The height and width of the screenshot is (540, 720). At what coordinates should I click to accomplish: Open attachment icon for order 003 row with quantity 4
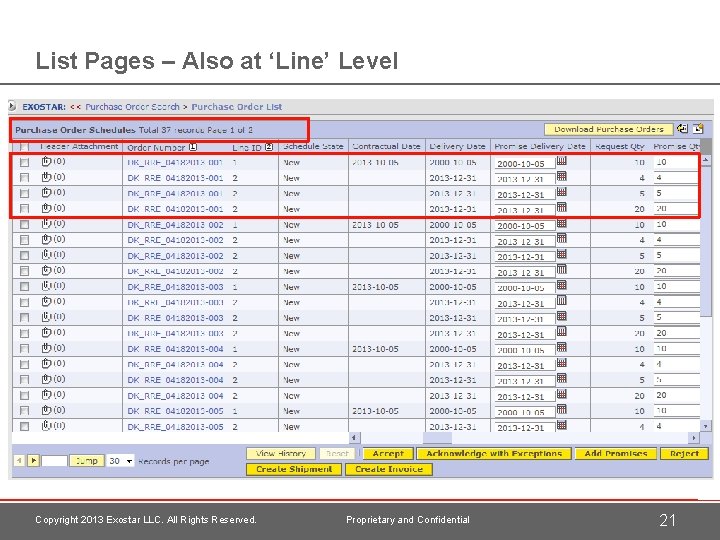click(x=46, y=302)
